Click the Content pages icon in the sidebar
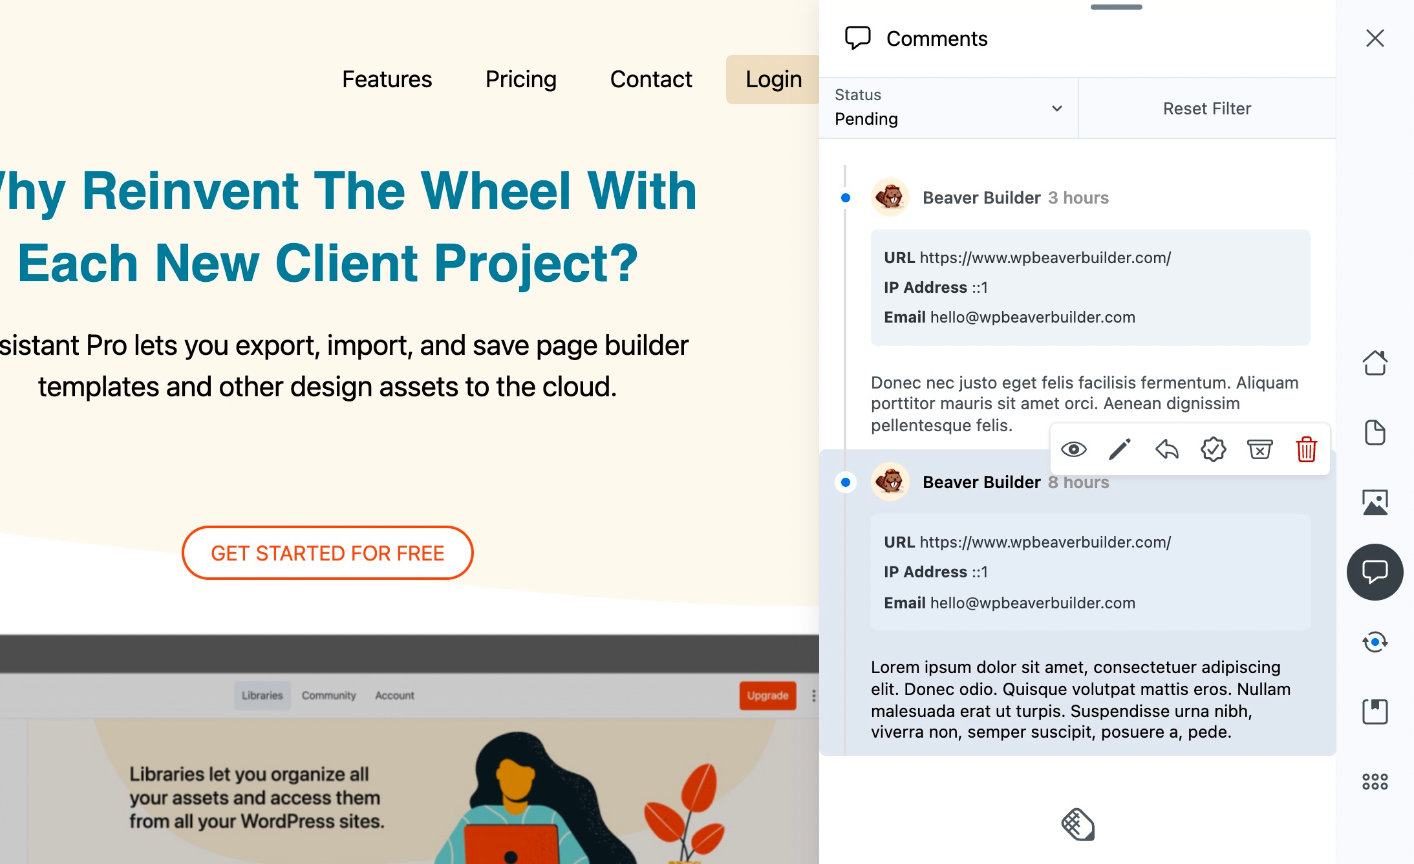Image resolution: width=1414 pixels, height=864 pixels. tap(1374, 432)
